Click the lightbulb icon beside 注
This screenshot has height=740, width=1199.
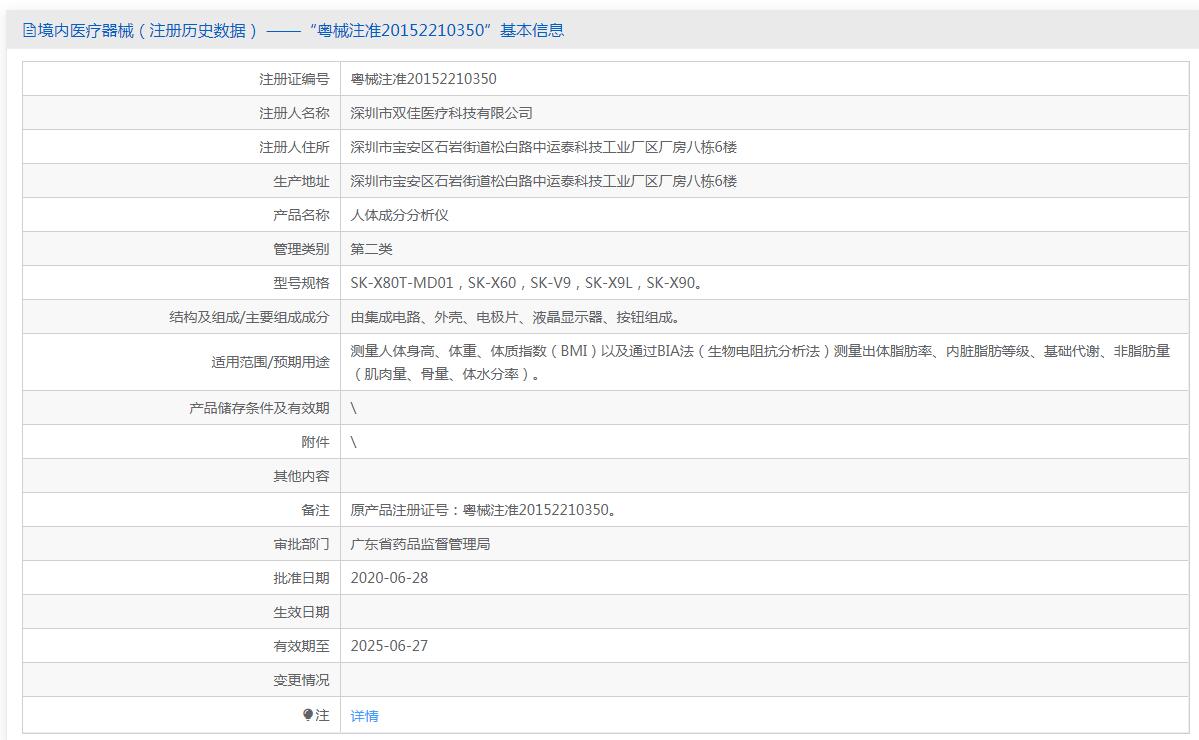point(308,715)
